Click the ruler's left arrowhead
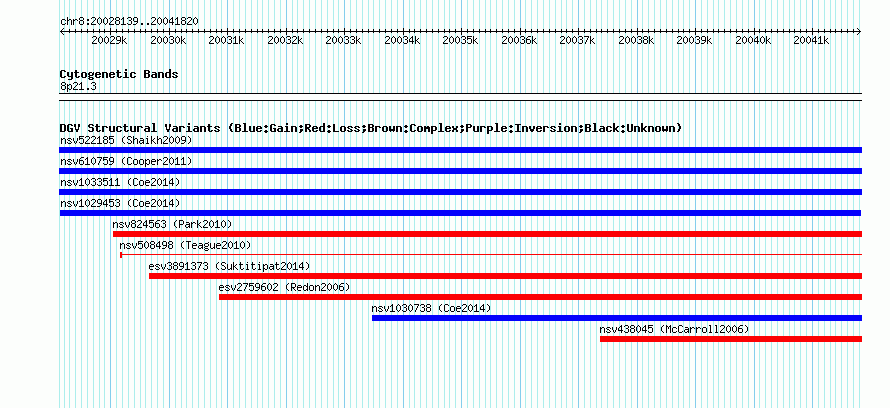Image resolution: width=890 pixels, height=408 pixels. [62, 32]
